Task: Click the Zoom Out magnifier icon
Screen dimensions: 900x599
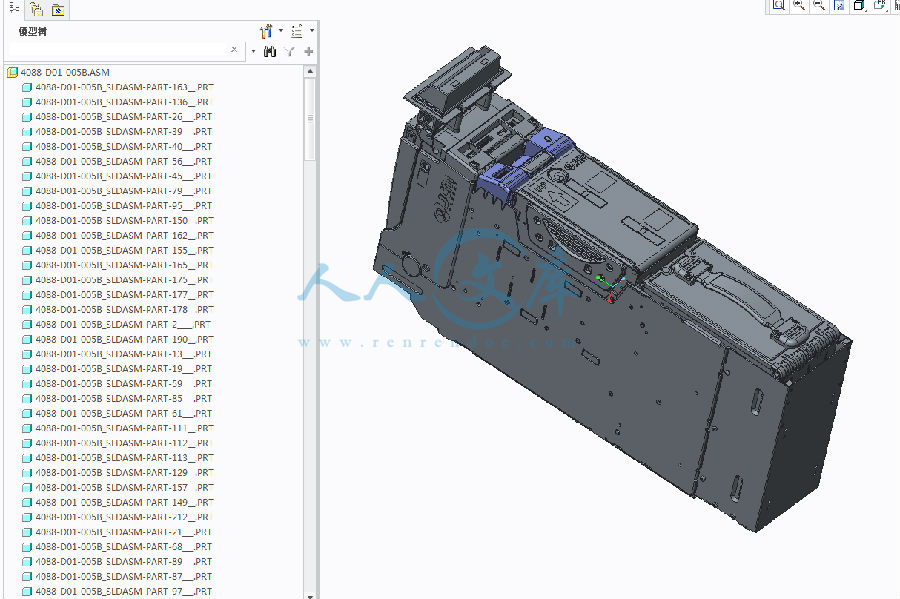Action: click(x=818, y=5)
